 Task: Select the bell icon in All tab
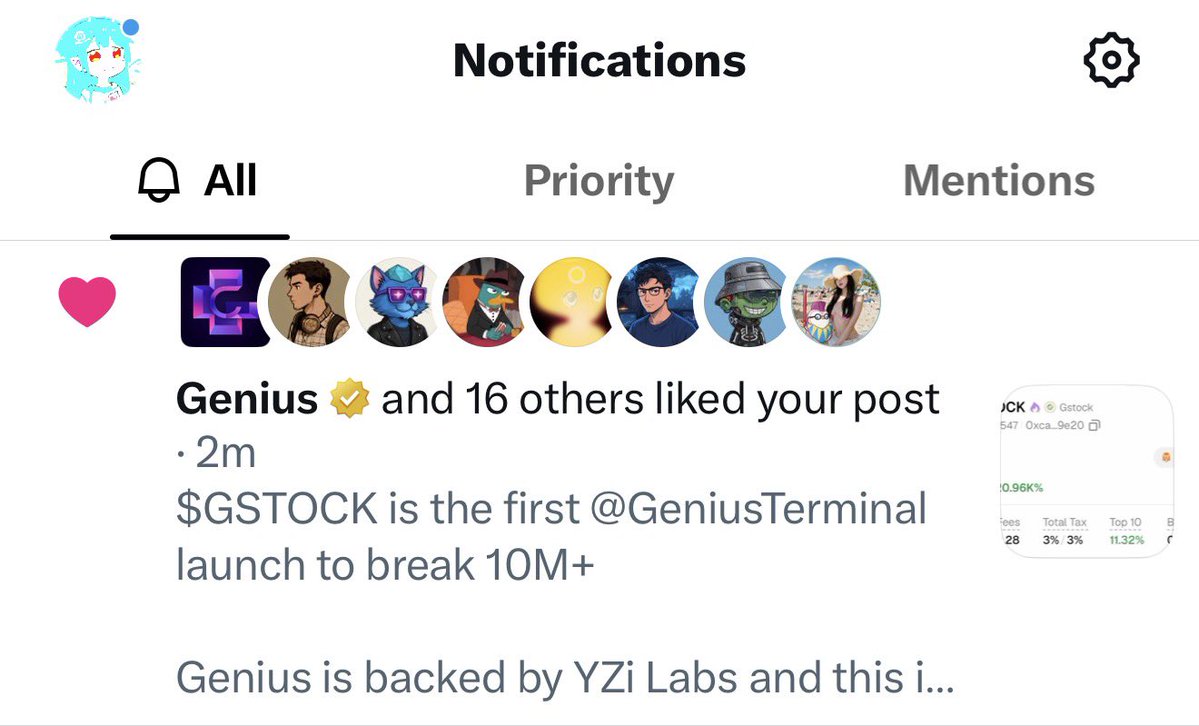tap(159, 181)
